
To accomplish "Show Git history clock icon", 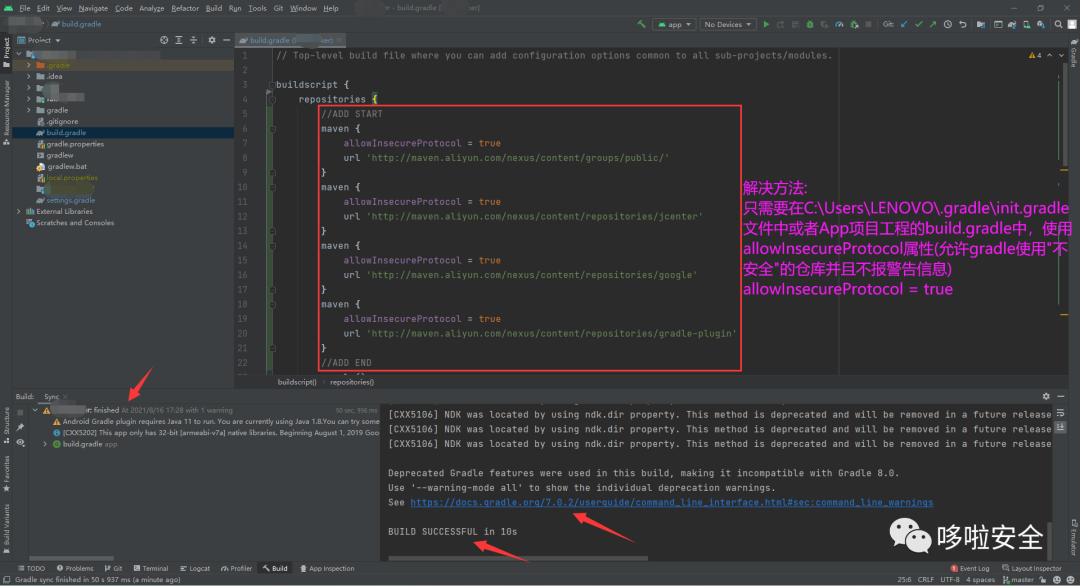I will (x=948, y=24).
